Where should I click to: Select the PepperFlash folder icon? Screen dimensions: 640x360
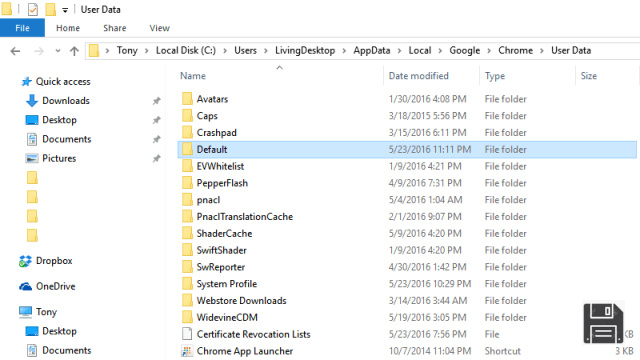[187, 183]
